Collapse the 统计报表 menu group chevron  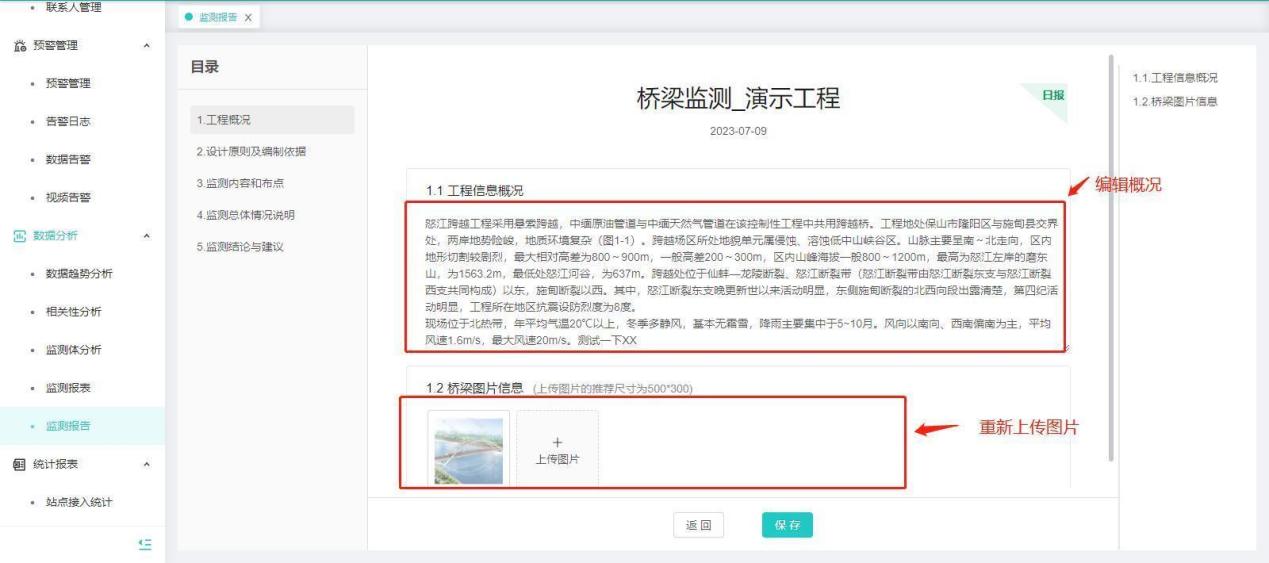coord(148,464)
